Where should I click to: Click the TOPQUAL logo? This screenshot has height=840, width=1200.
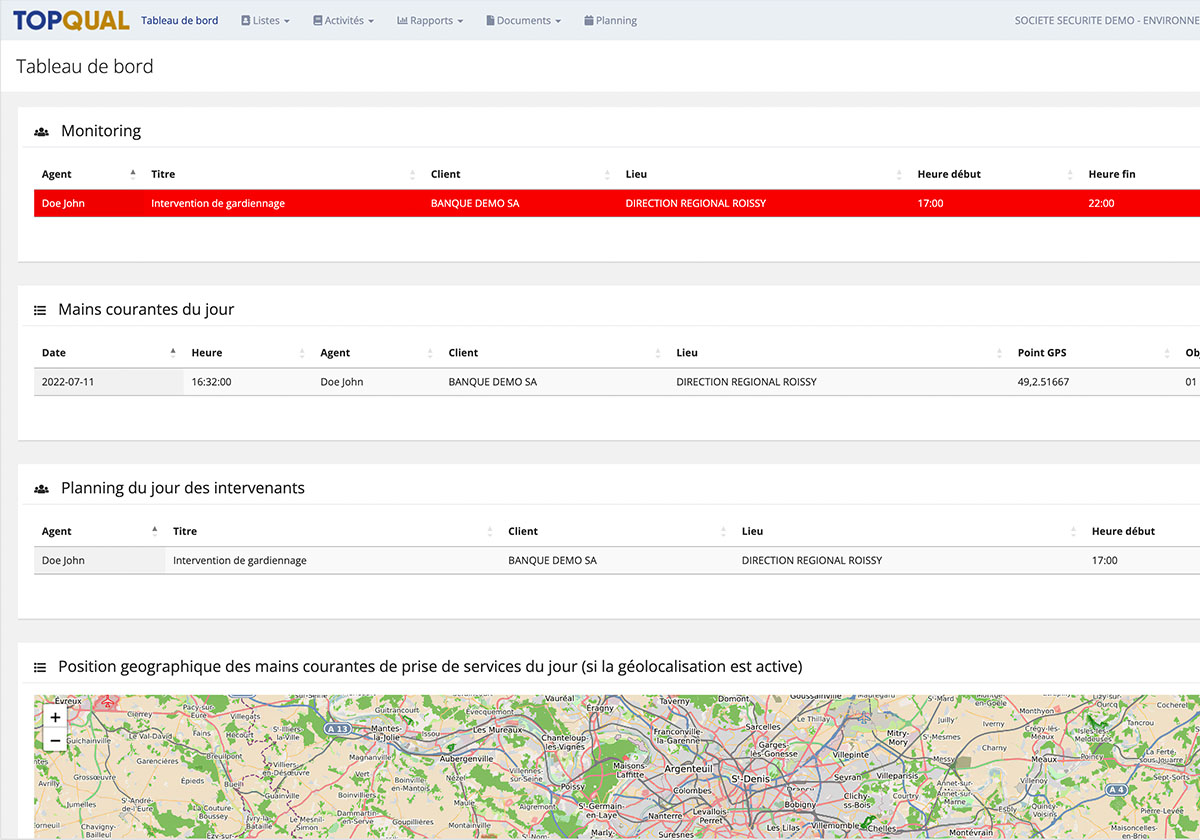(x=71, y=20)
